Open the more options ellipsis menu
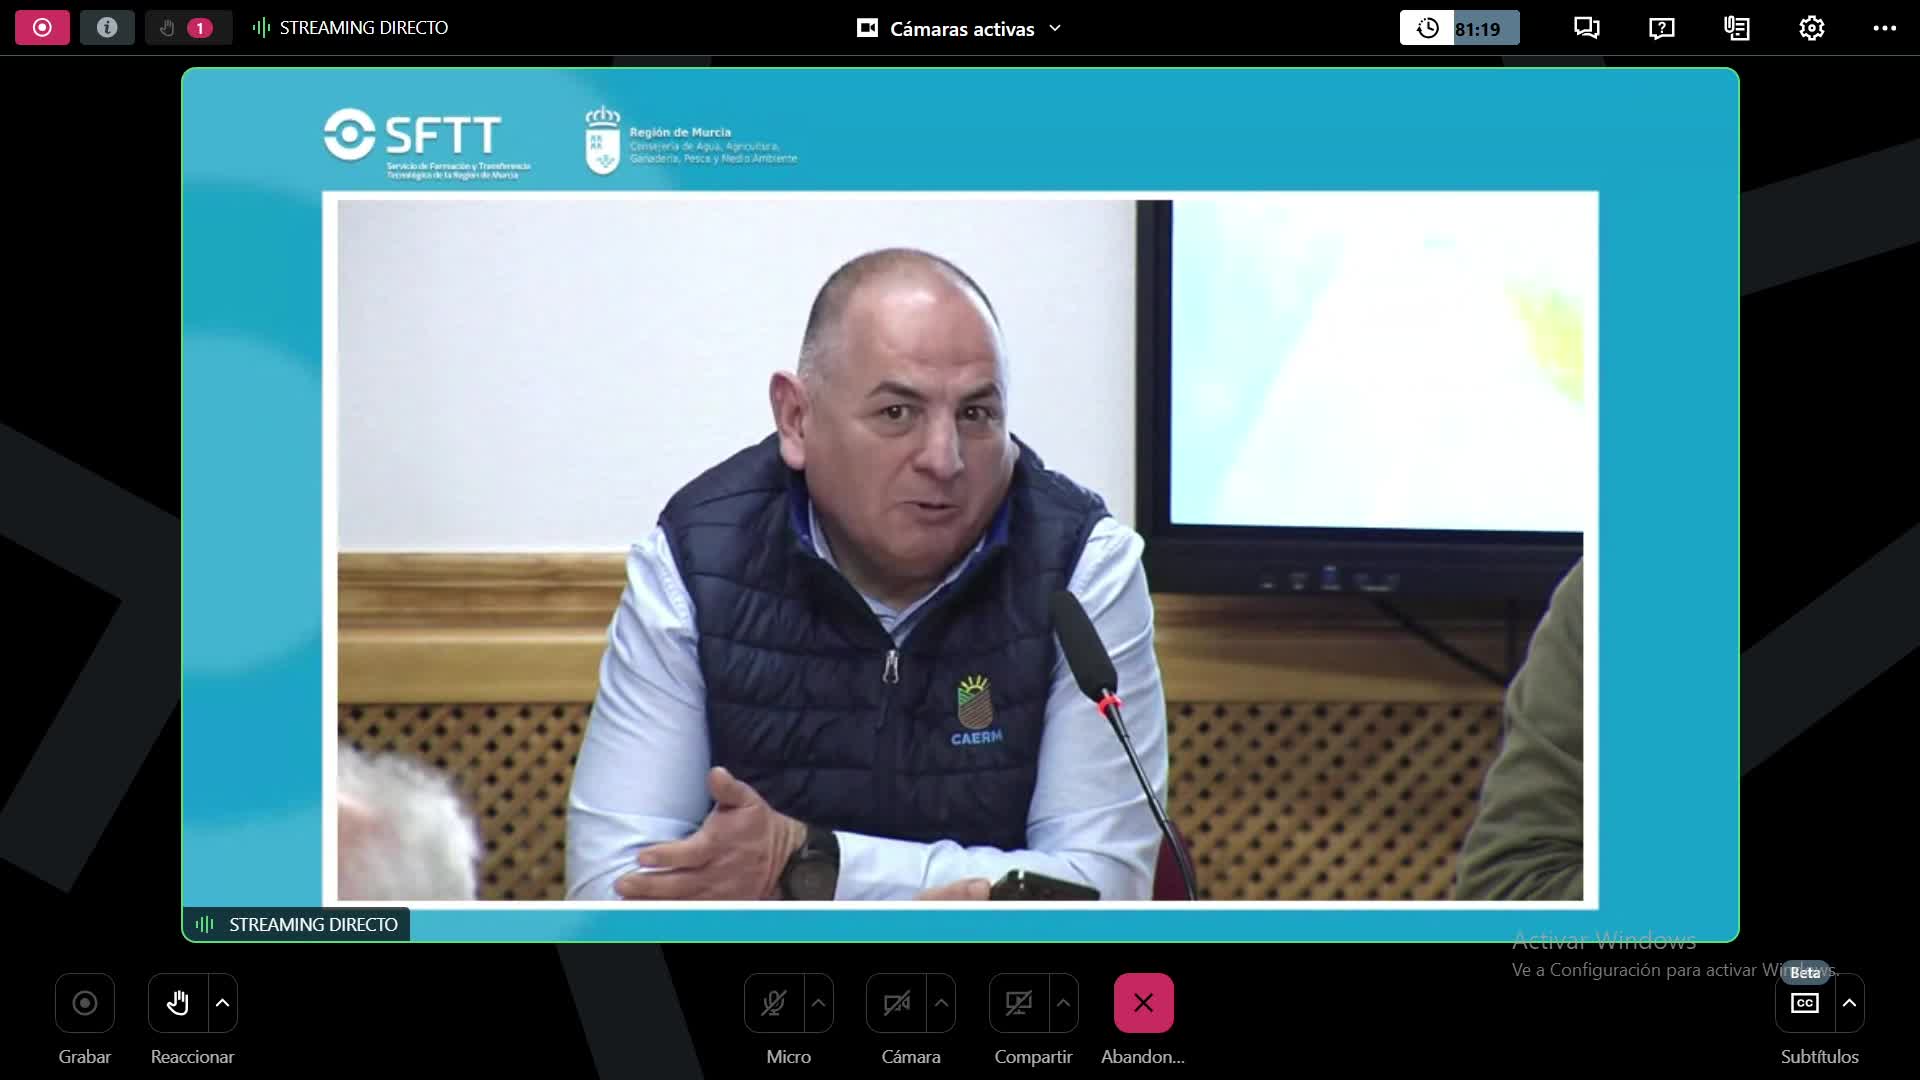Screen dimensions: 1920x1080 click(1885, 28)
